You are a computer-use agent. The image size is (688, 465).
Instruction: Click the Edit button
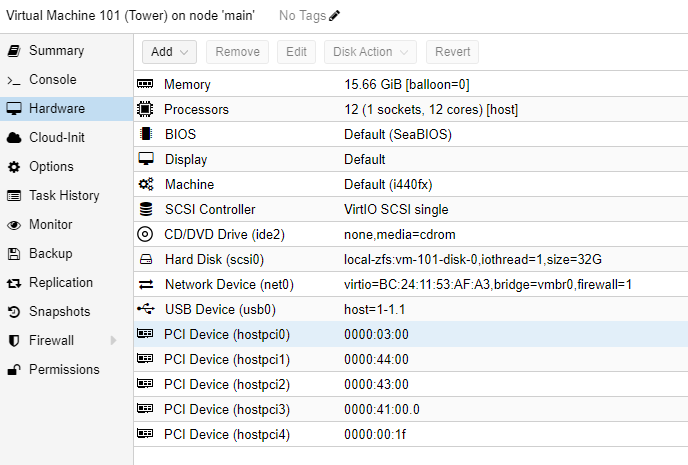pyautogui.click(x=296, y=52)
